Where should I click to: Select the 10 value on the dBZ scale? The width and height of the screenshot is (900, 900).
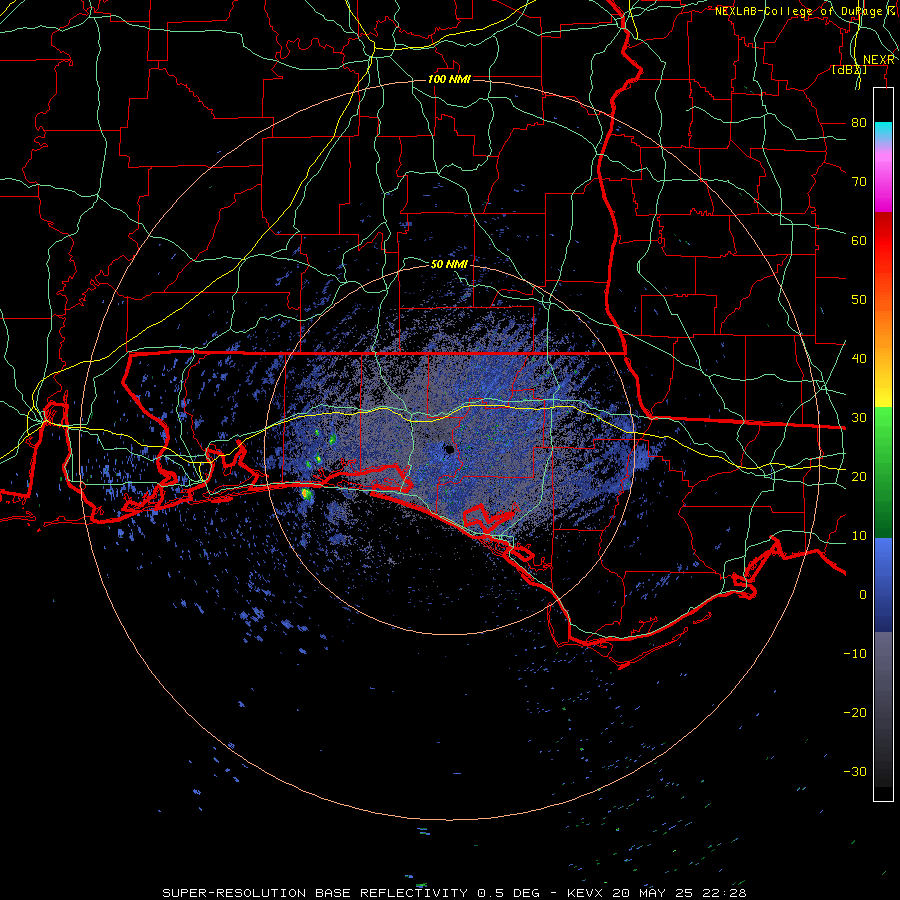point(859,536)
